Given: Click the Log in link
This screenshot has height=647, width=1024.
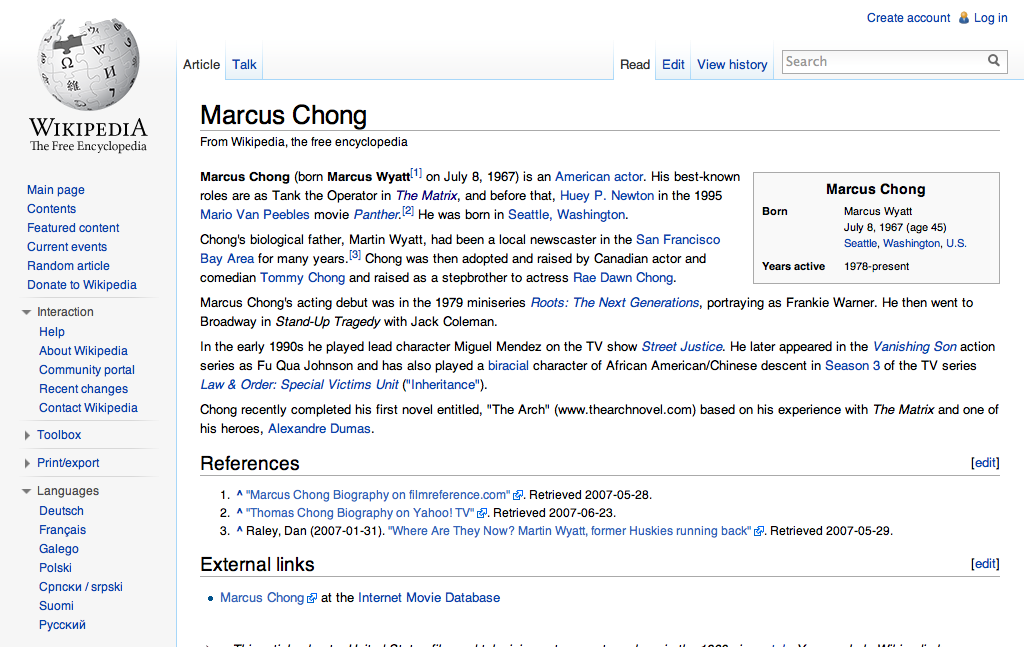Looking at the screenshot, I should point(991,18).
